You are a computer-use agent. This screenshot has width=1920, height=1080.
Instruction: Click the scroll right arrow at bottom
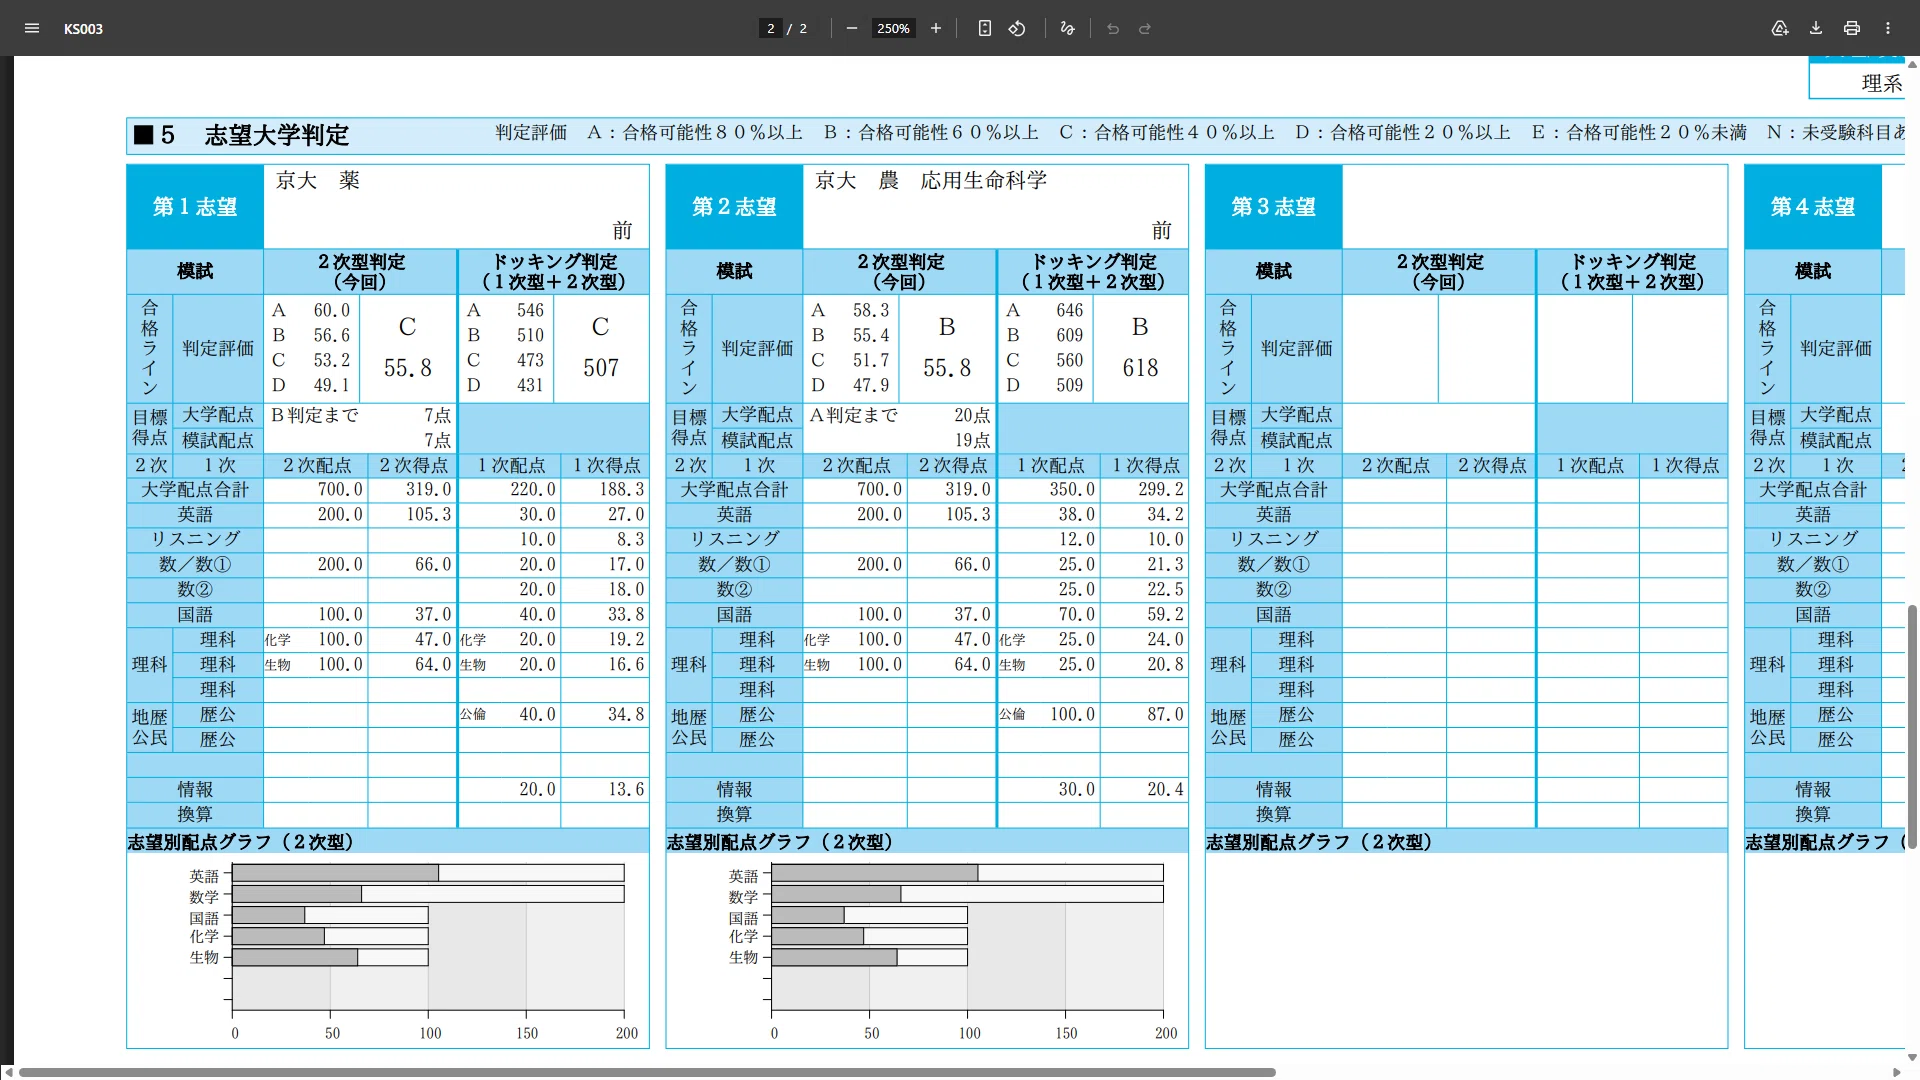coord(1897,1072)
